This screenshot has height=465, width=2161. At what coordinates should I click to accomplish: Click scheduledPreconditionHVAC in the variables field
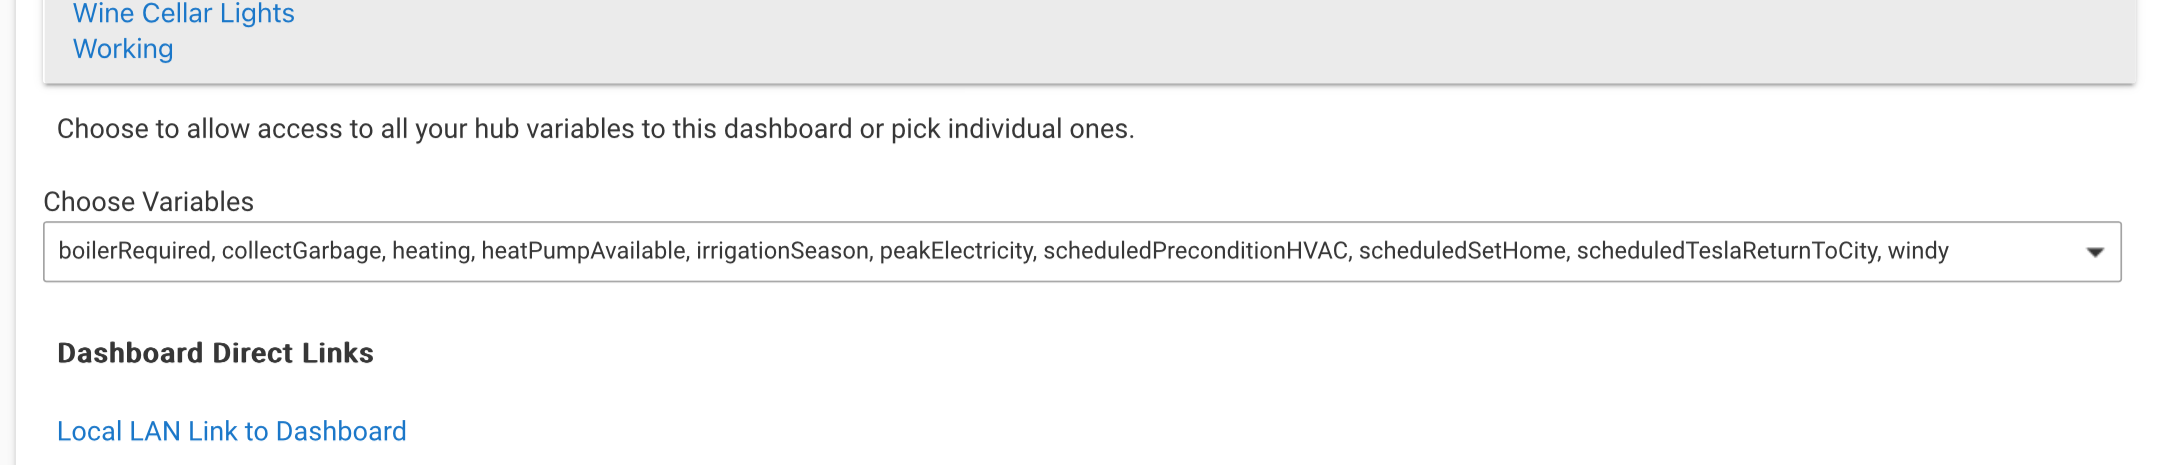[1195, 251]
